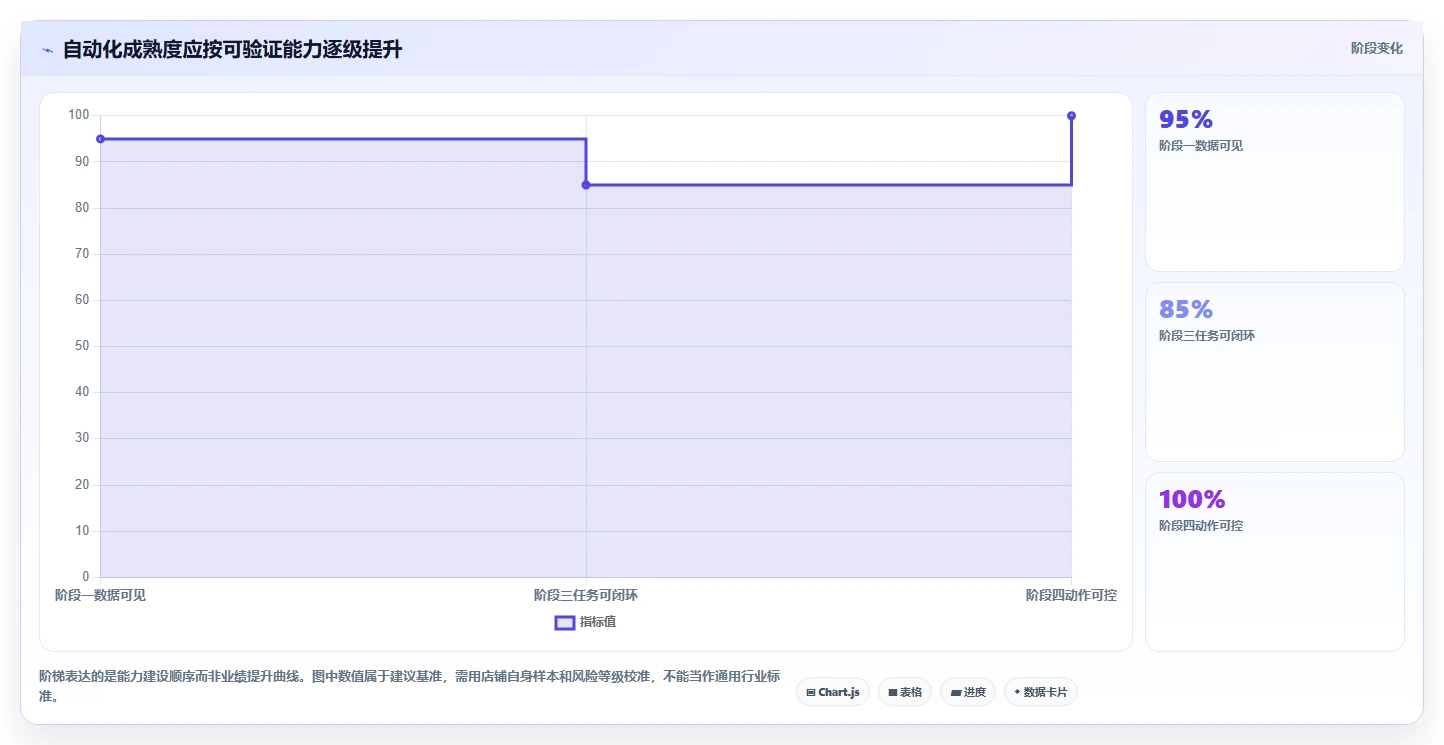Click the data point at value 95
The height and width of the screenshot is (745, 1444).
tap(101, 139)
